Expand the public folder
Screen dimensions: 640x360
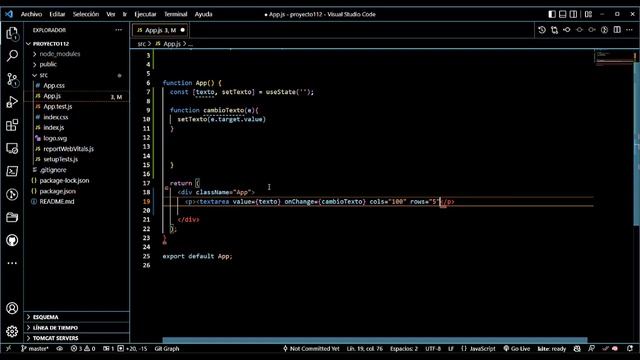[48, 64]
